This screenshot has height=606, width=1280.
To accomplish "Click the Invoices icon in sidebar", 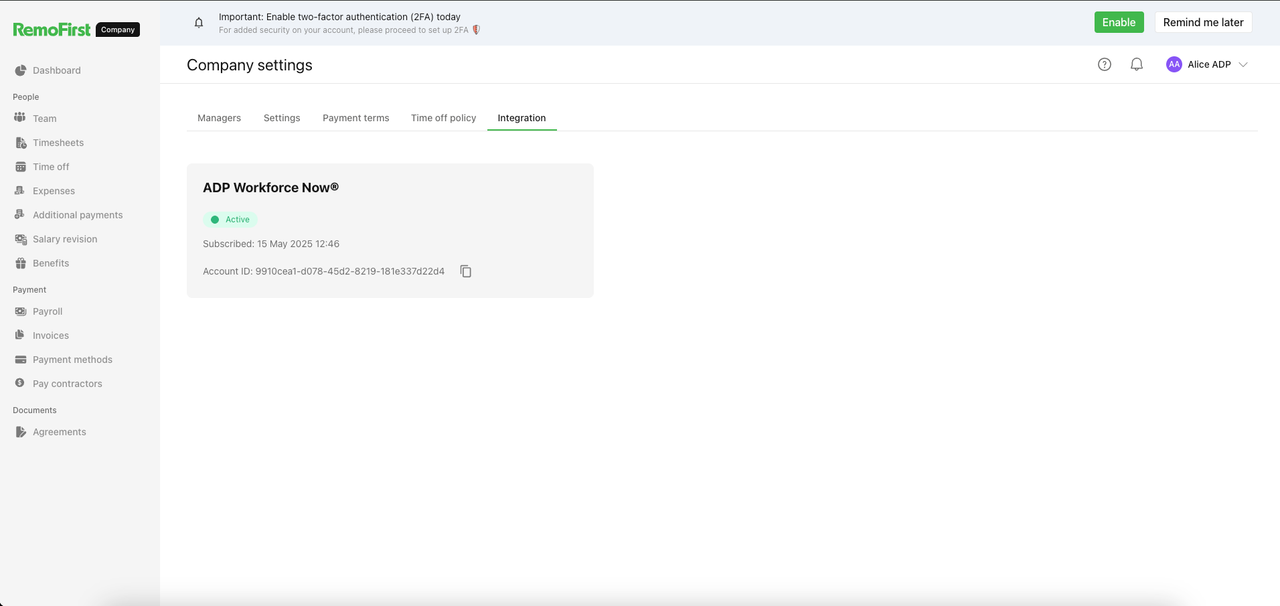I will (20, 335).
